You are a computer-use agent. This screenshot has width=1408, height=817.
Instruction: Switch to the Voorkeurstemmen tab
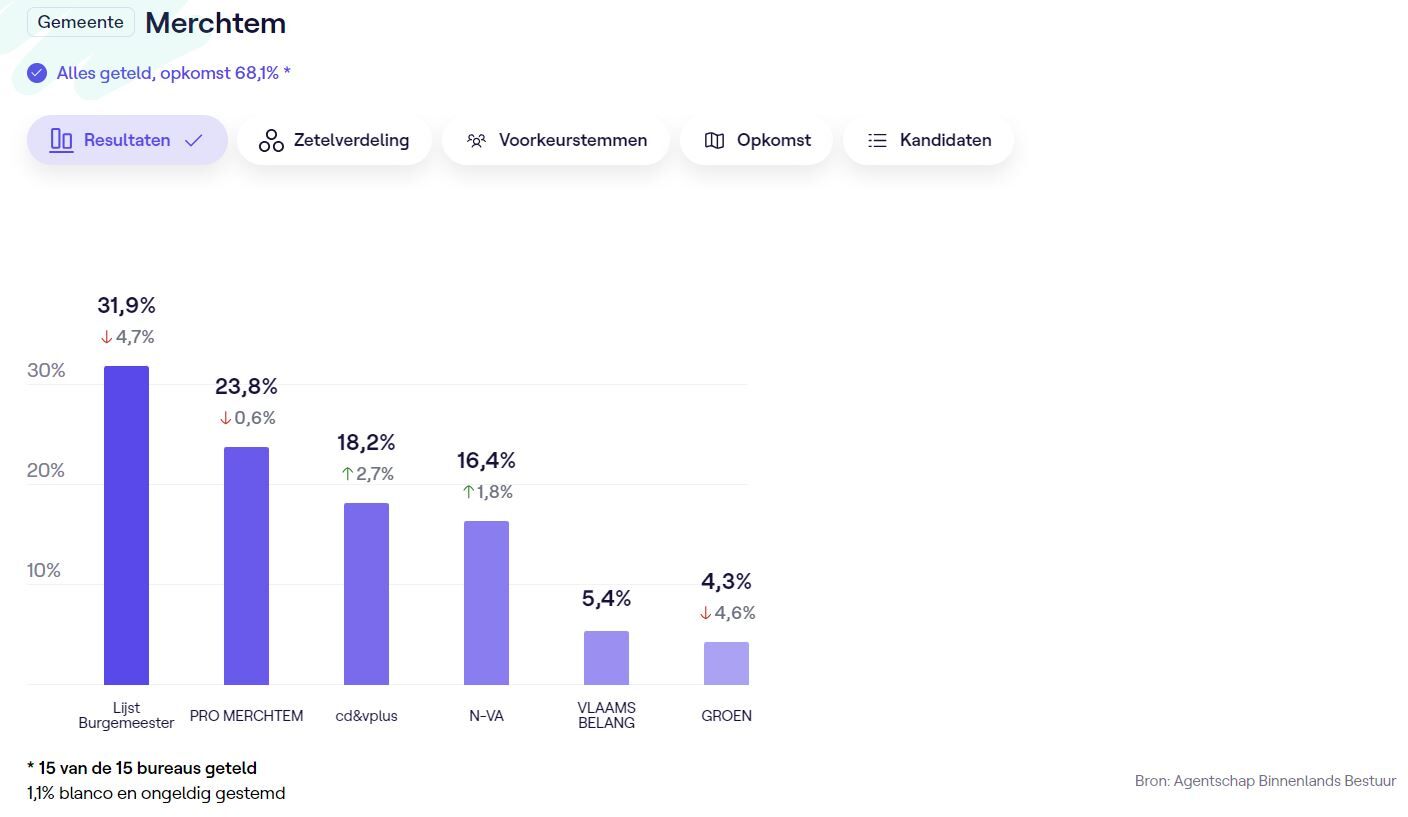point(555,141)
